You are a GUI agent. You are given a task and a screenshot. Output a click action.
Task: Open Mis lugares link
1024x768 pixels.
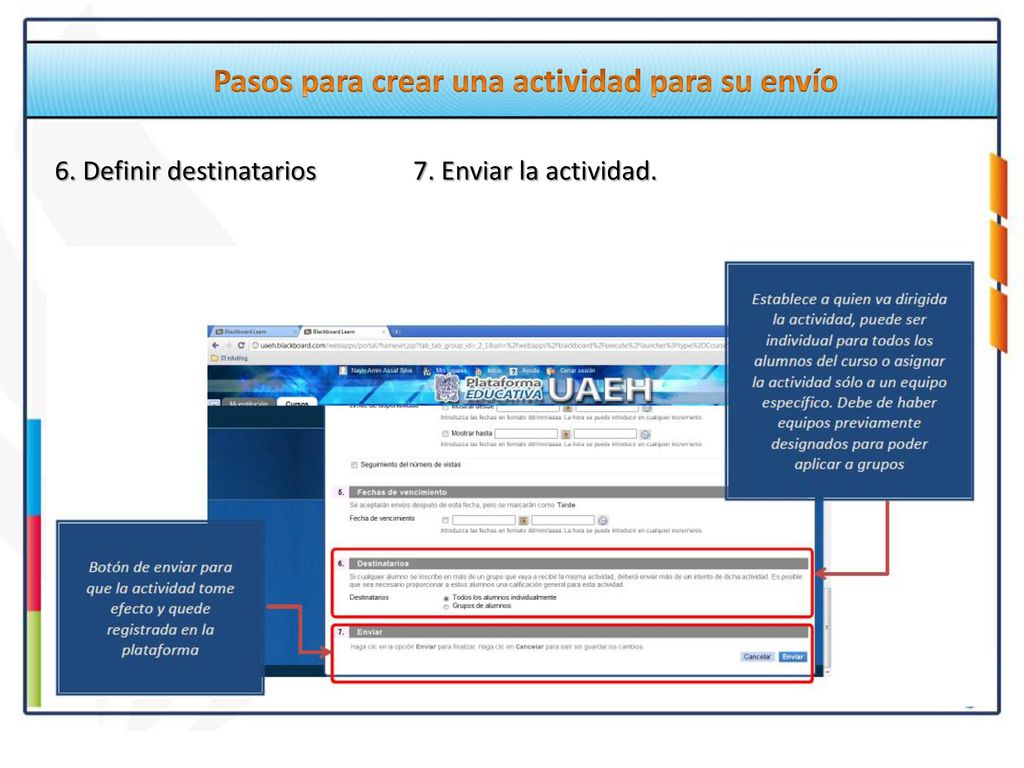451,370
